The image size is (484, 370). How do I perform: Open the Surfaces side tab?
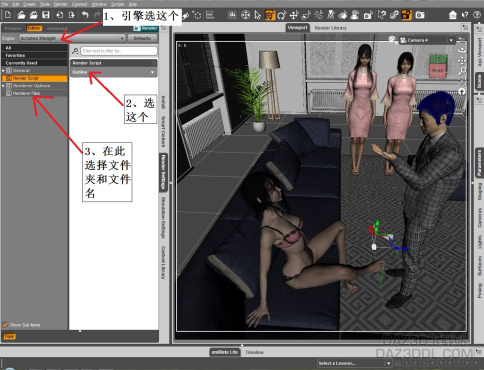480,265
